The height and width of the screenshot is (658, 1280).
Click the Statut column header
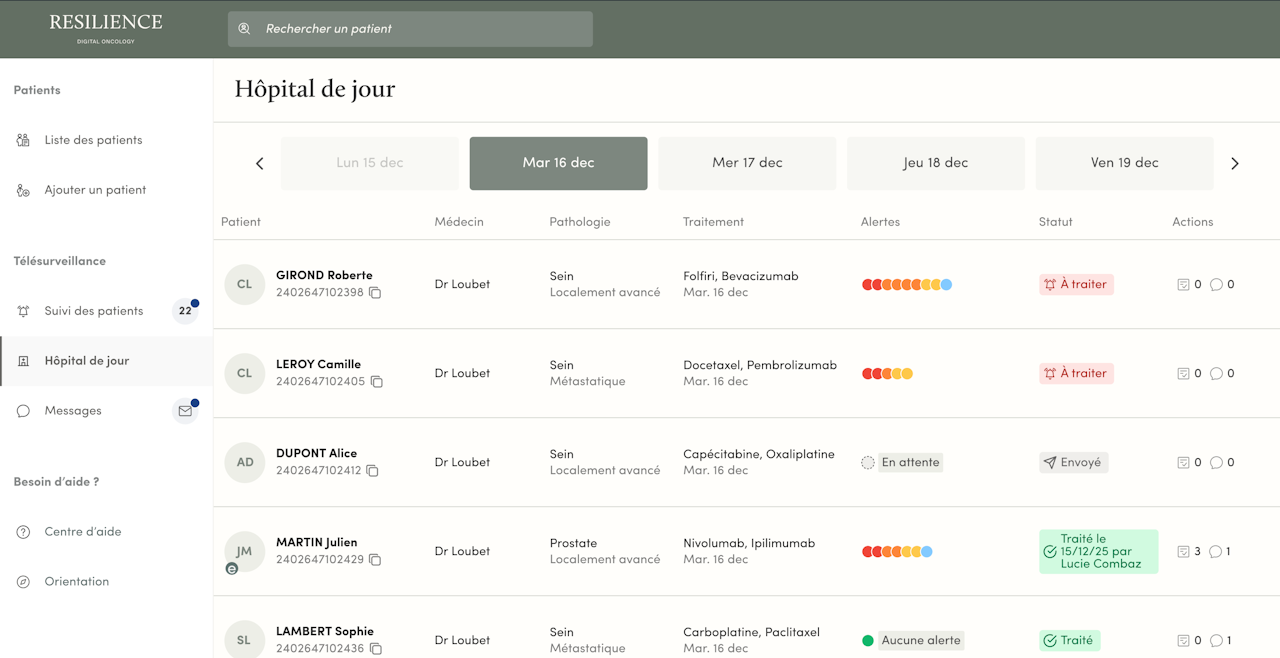pos(1055,222)
